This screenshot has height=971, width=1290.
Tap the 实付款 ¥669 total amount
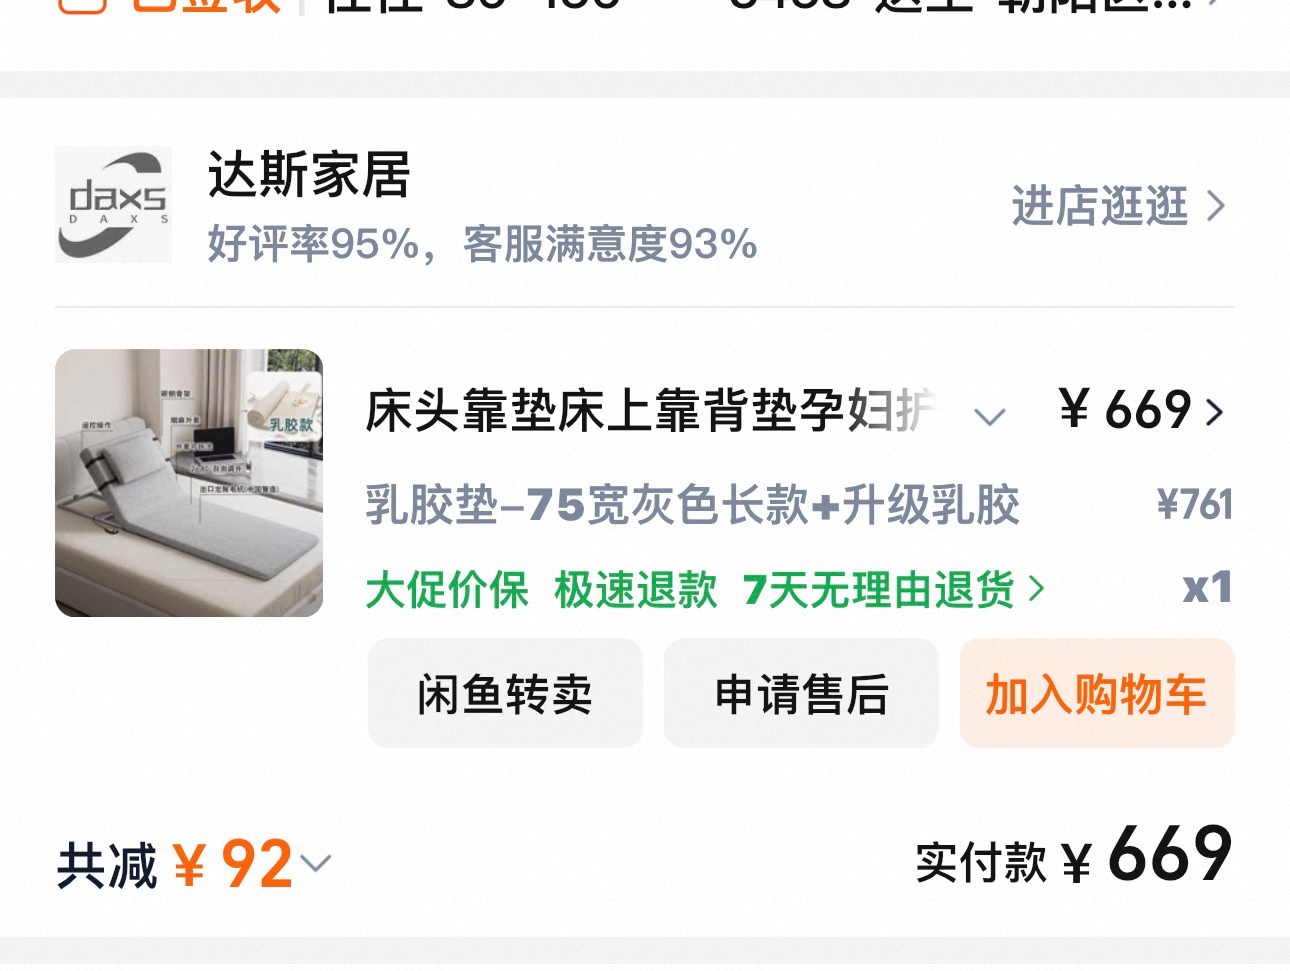click(1074, 856)
